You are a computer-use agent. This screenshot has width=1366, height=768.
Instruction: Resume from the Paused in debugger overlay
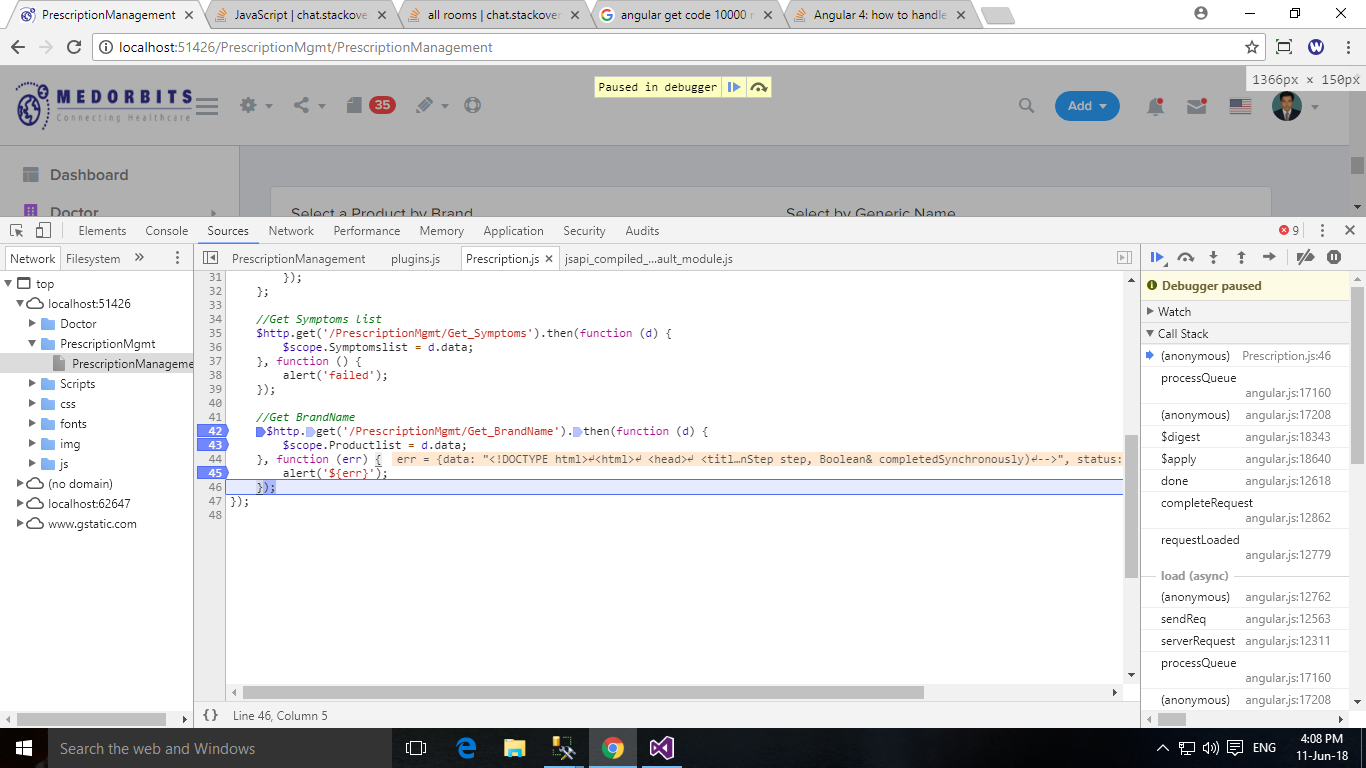click(734, 87)
